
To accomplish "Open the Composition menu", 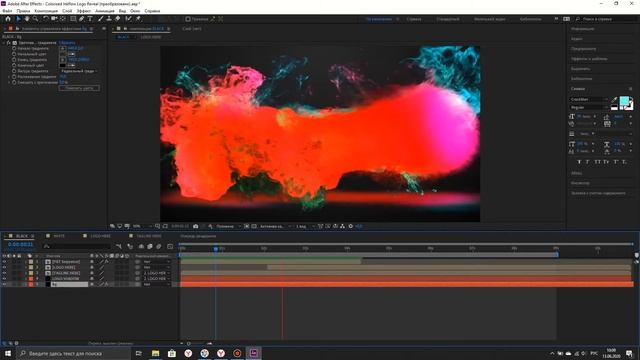I will tap(46, 11).
